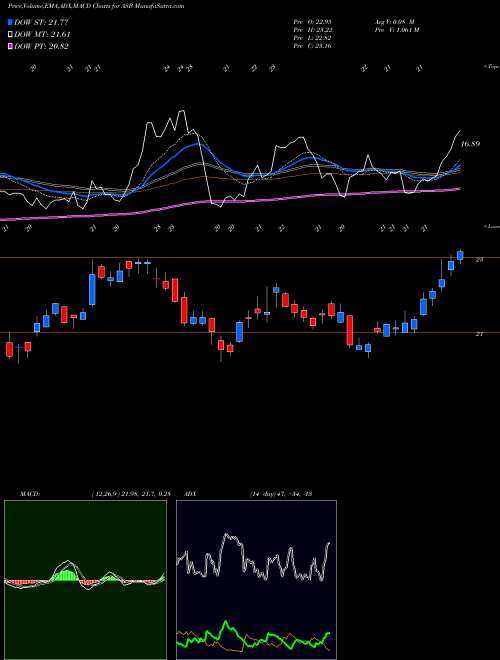Select the 'DOW ST: 21.77' legend label
Image resolution: width=500 pixels, height=660 pixels.
click(x=42, y=22)
